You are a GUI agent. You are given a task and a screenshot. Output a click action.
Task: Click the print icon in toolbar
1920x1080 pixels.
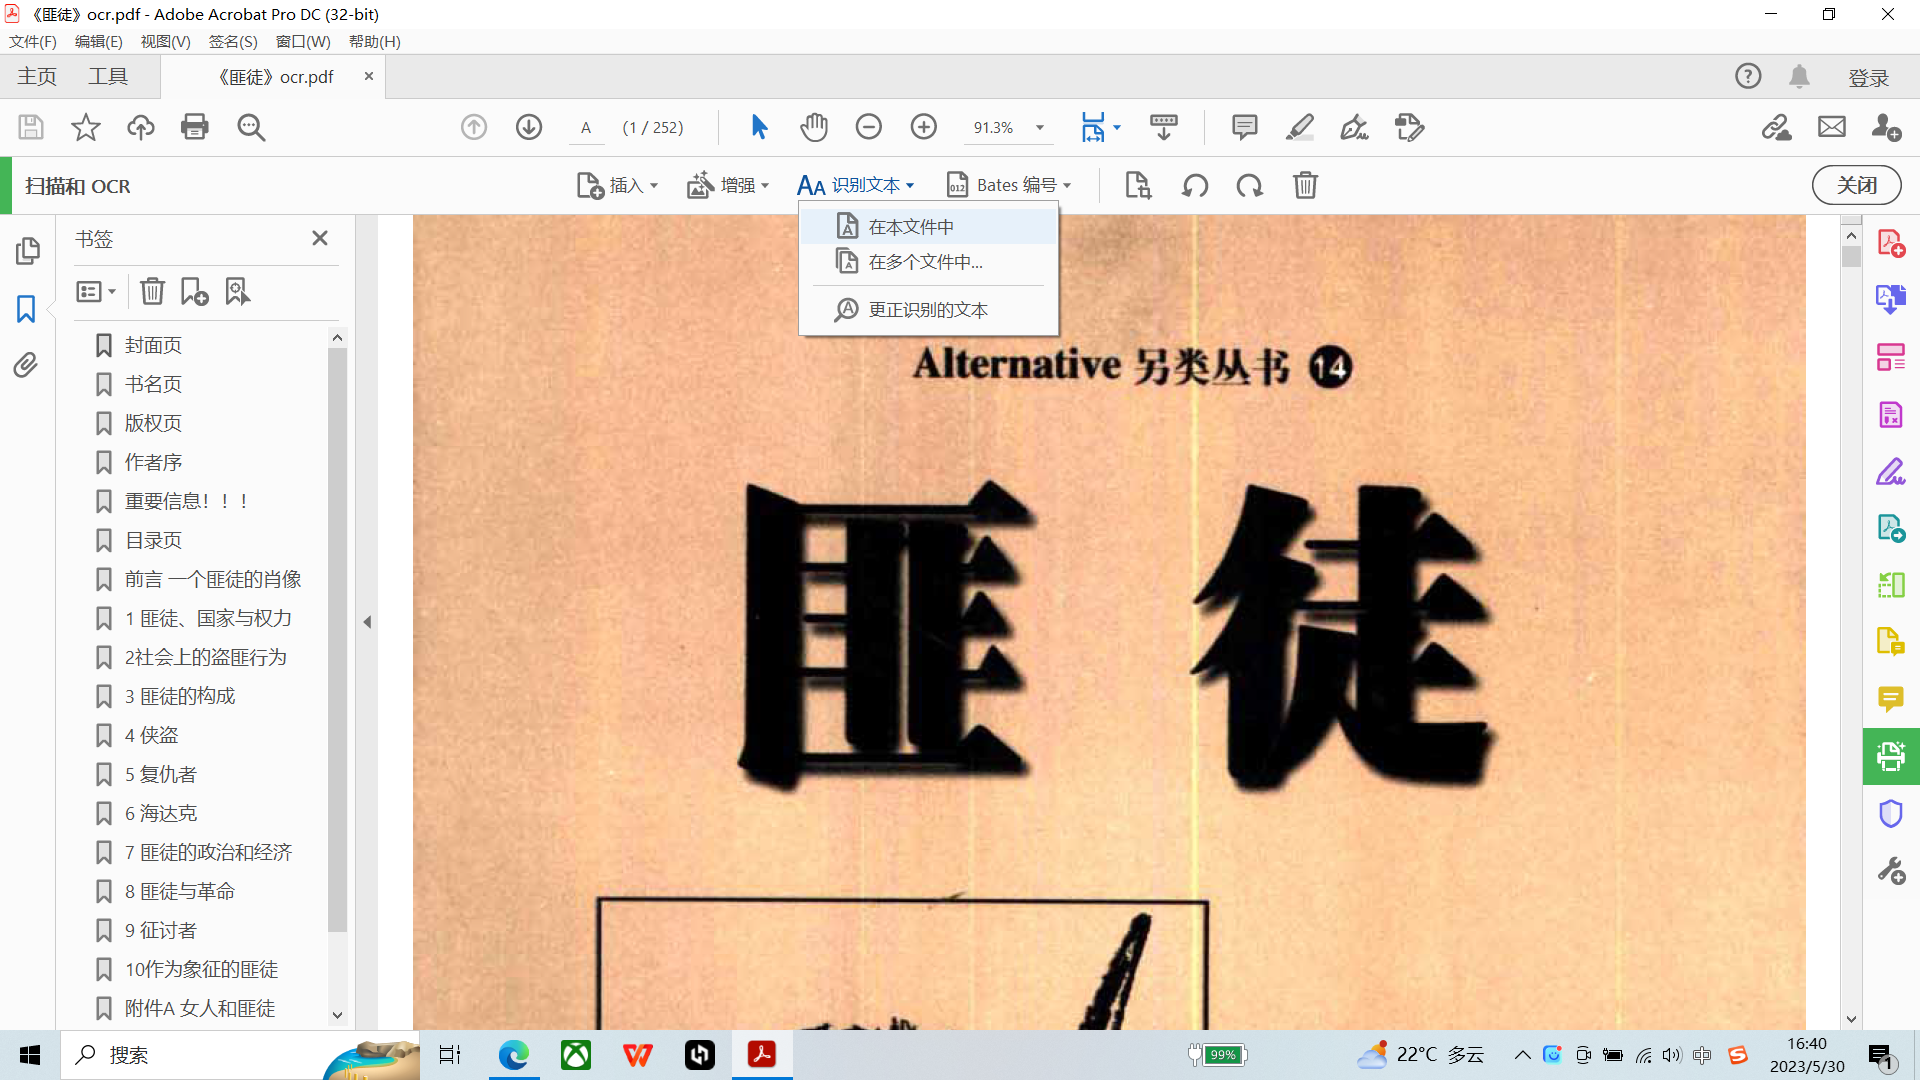click(194, 127)
